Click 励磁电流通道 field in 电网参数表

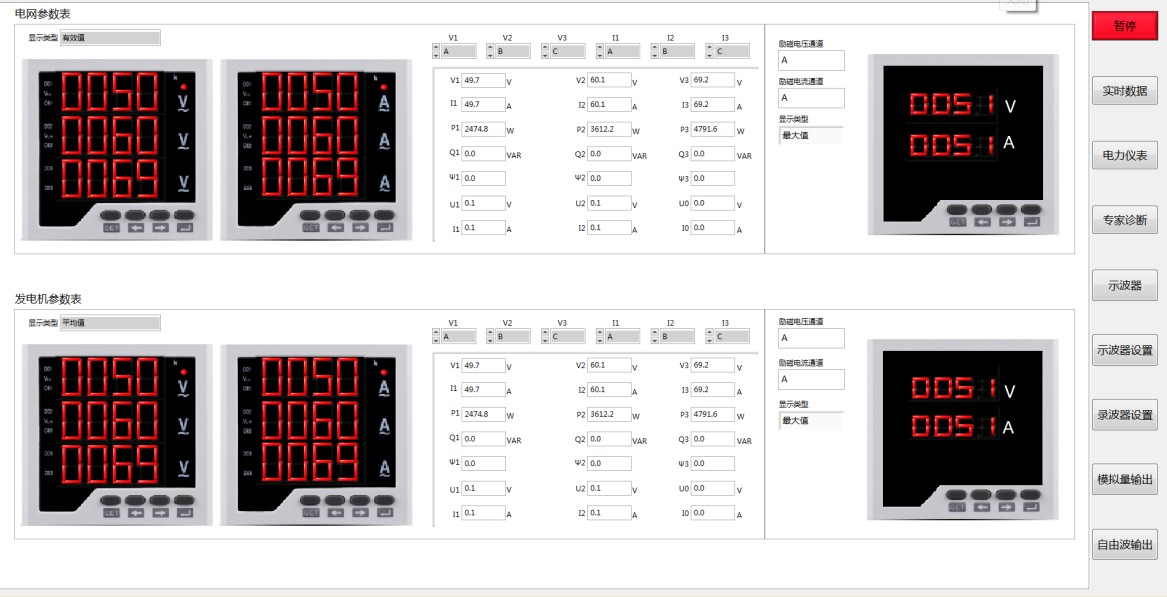click(811, 98)
